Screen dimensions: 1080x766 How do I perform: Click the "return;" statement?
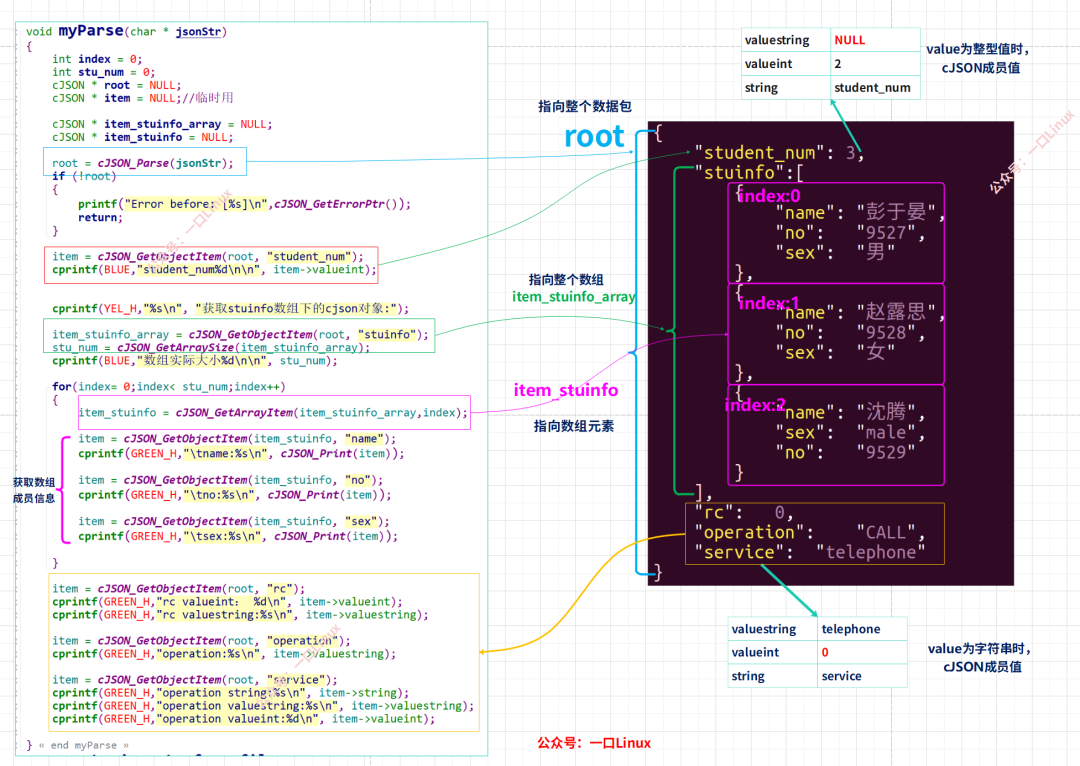(x=100, y=218)
